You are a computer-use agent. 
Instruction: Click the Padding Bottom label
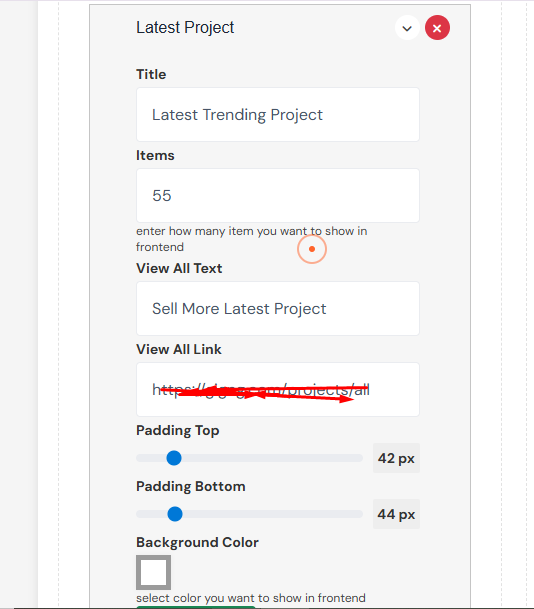pos(191,486)
